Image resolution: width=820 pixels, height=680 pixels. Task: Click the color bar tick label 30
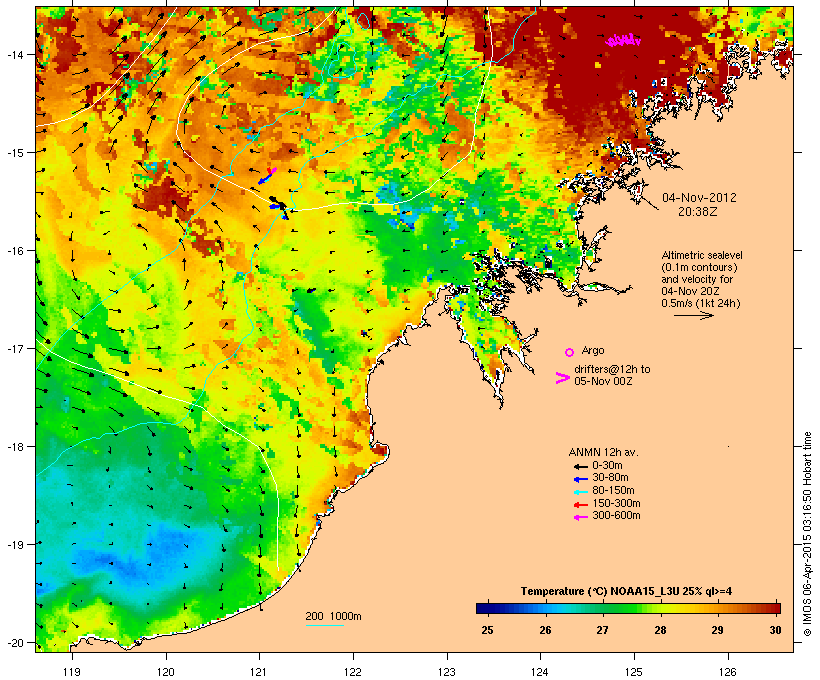click(x=775, y=630)
